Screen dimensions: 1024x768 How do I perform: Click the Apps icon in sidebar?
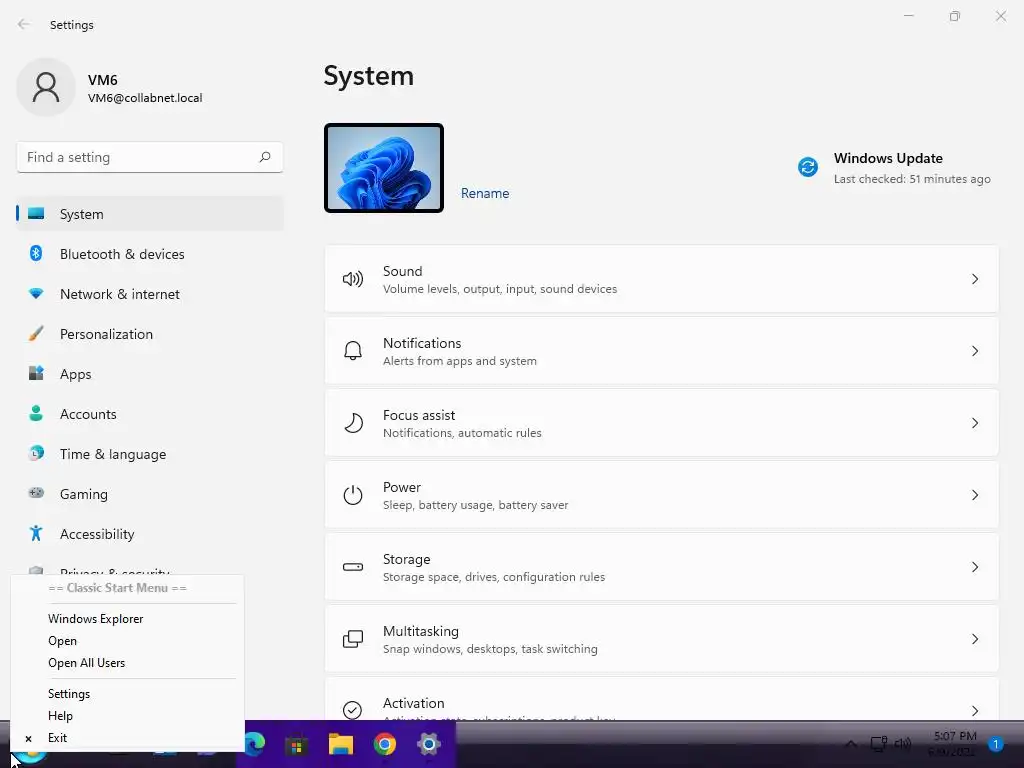click(x=36, y=374)
